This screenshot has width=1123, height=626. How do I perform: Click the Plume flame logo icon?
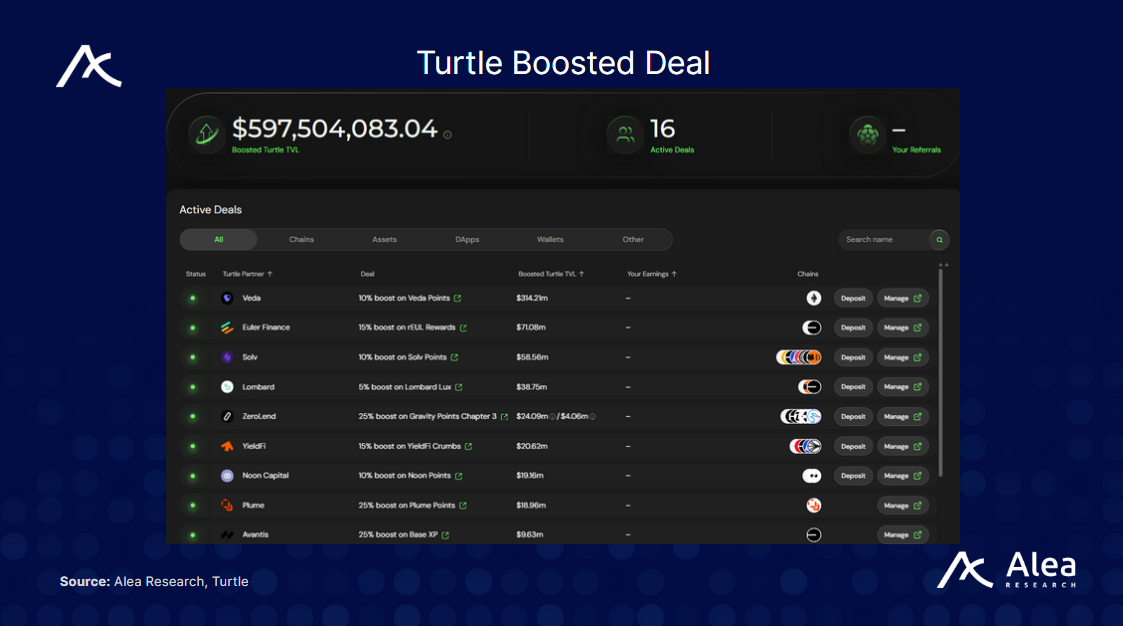click(227, 505)
